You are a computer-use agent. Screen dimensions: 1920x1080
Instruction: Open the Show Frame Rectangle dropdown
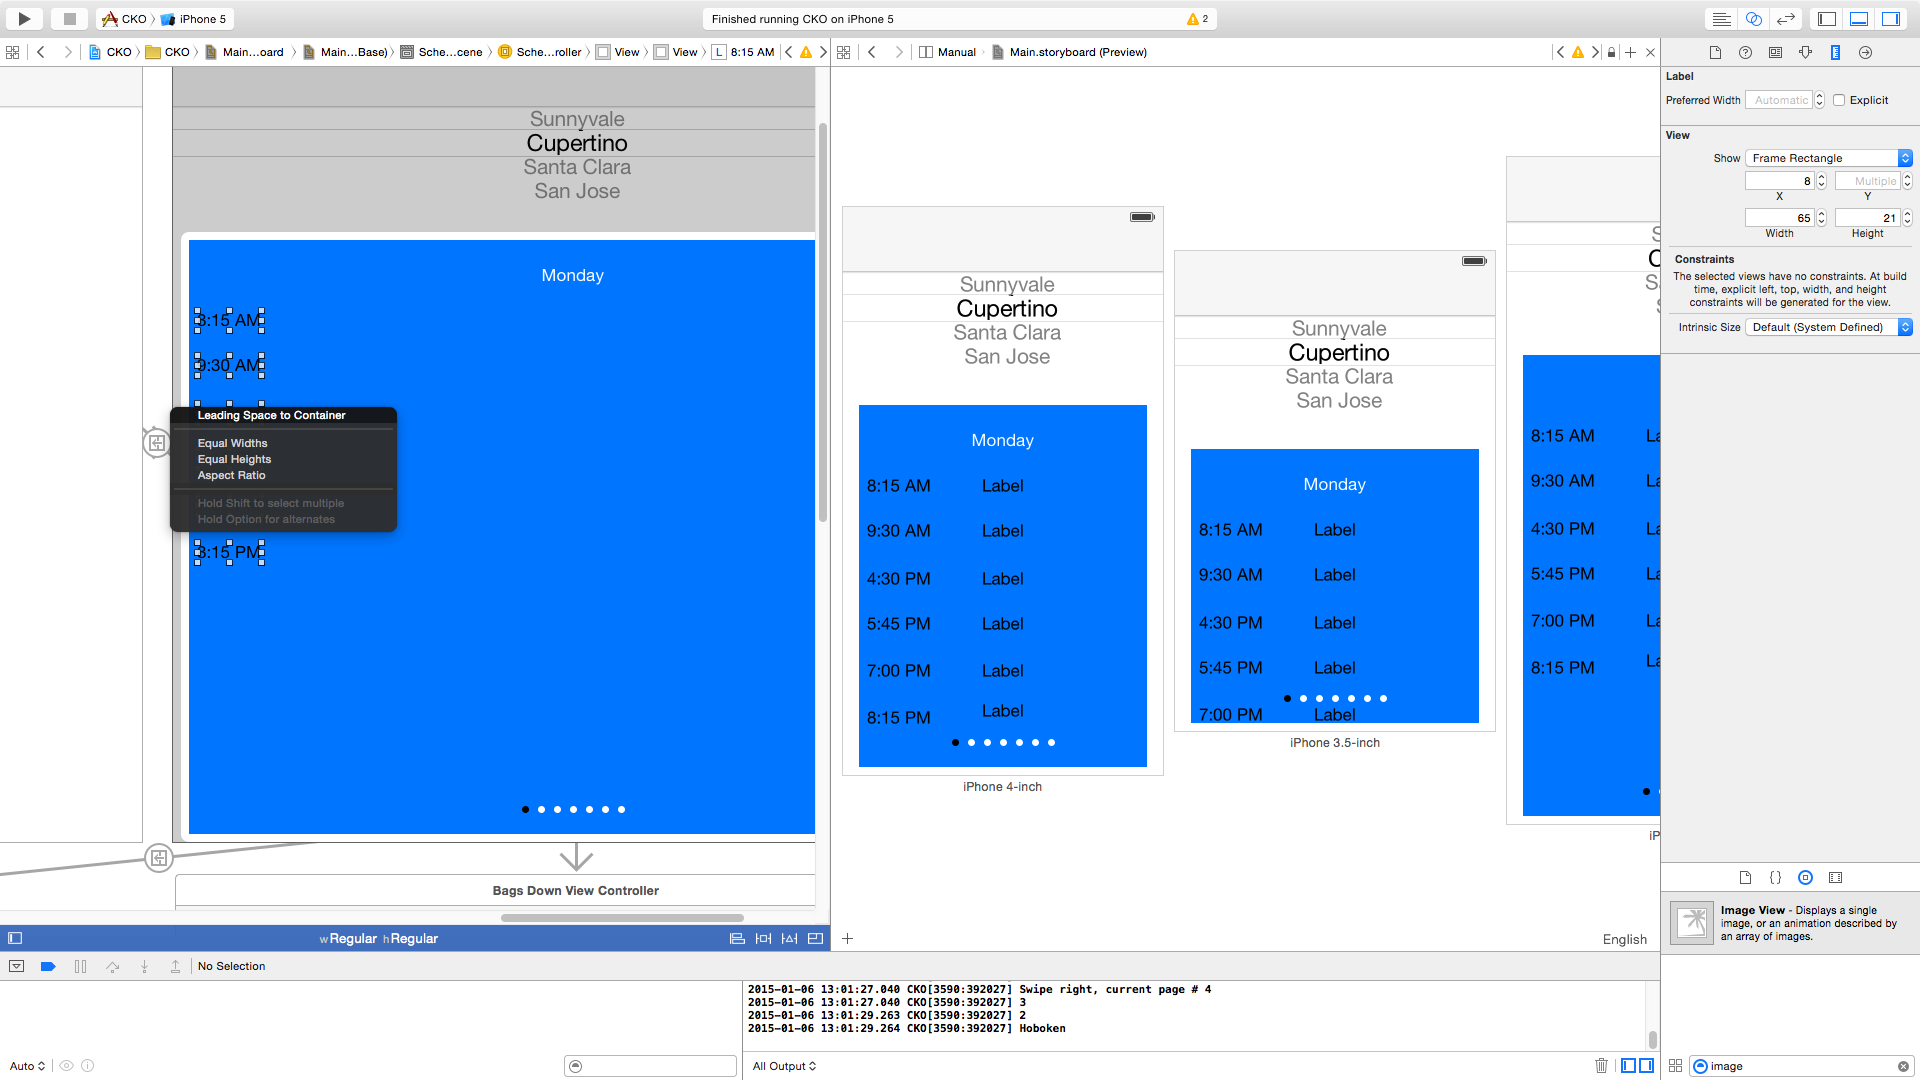(x=1828, y=158)
